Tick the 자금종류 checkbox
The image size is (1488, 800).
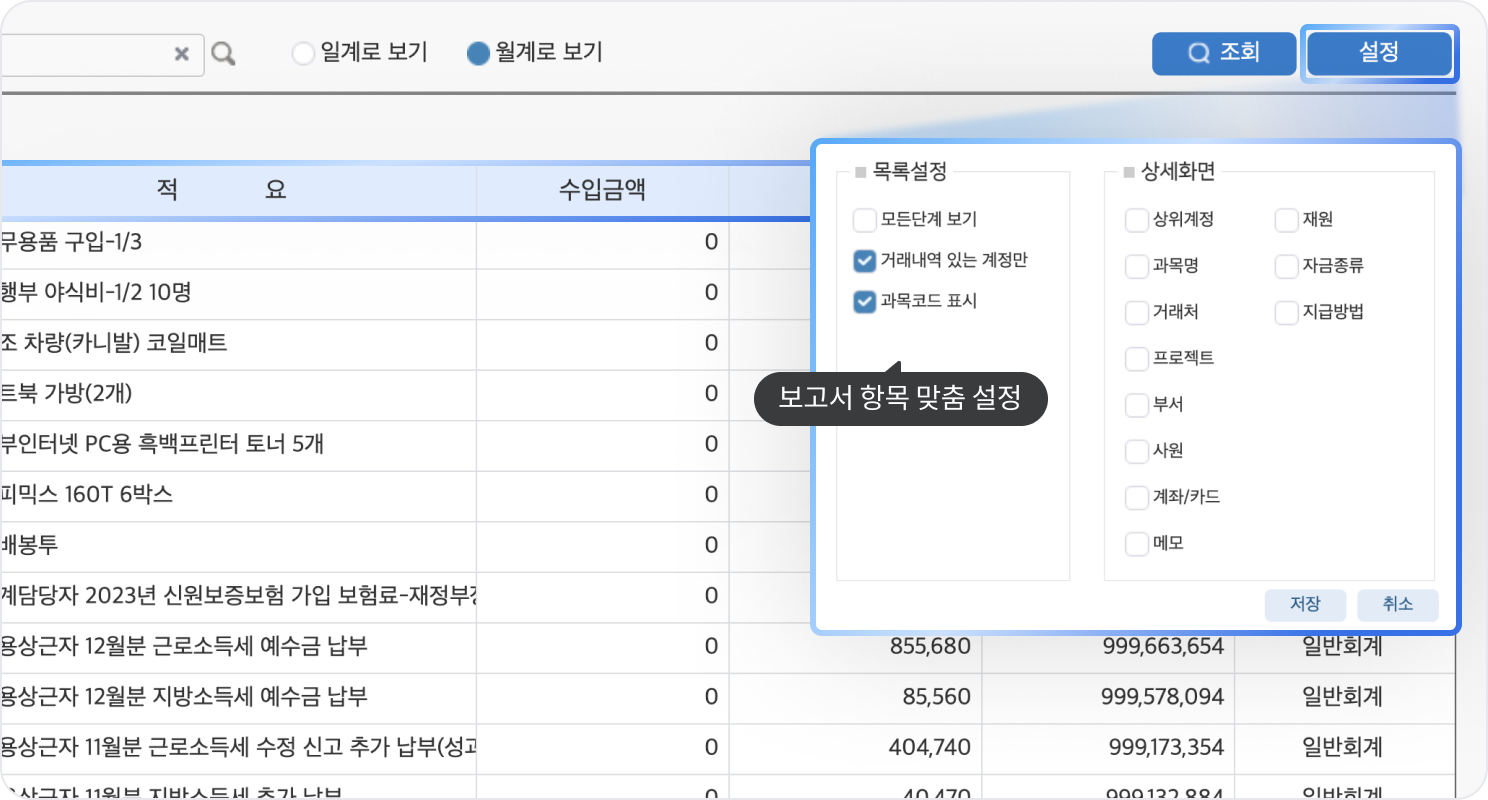(1286, 266)
